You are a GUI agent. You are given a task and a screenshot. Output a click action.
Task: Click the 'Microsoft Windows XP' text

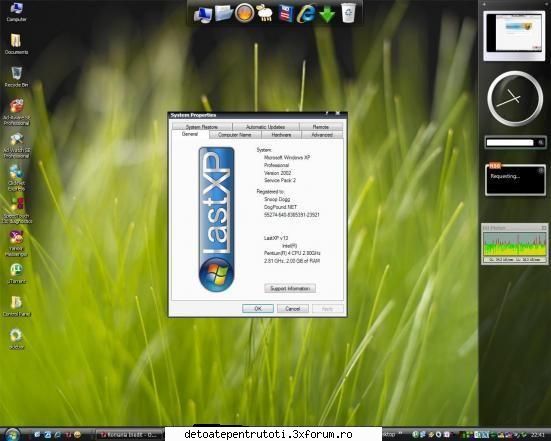(287, 158)
